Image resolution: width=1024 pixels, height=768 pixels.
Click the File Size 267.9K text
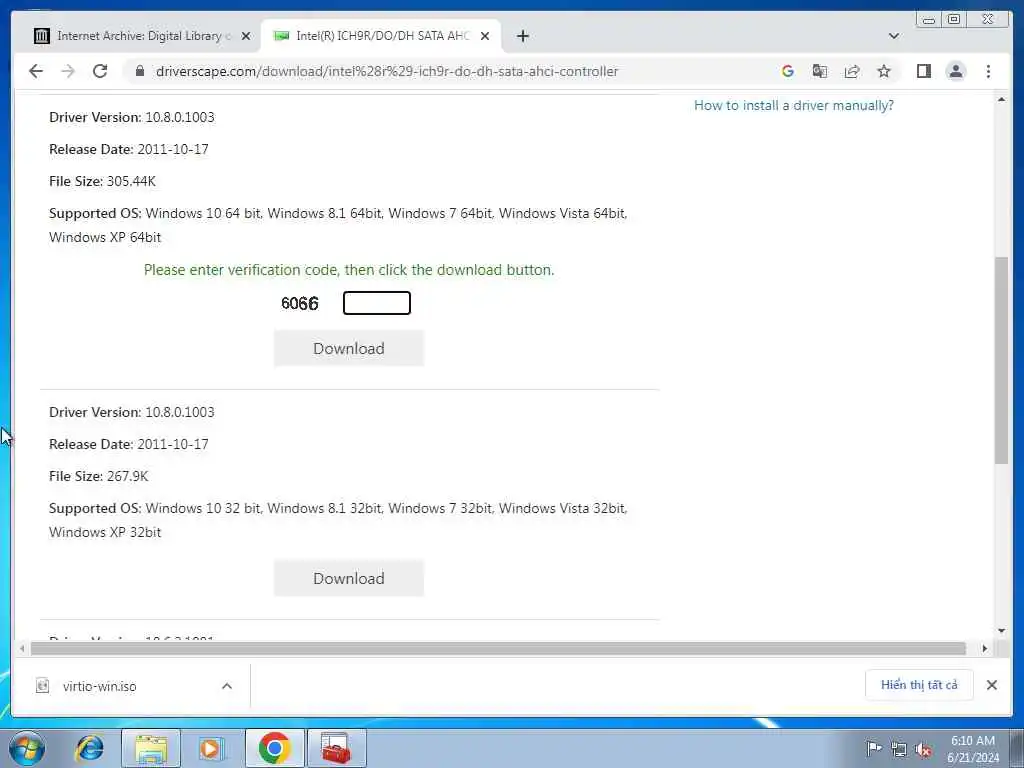[99, 476]
